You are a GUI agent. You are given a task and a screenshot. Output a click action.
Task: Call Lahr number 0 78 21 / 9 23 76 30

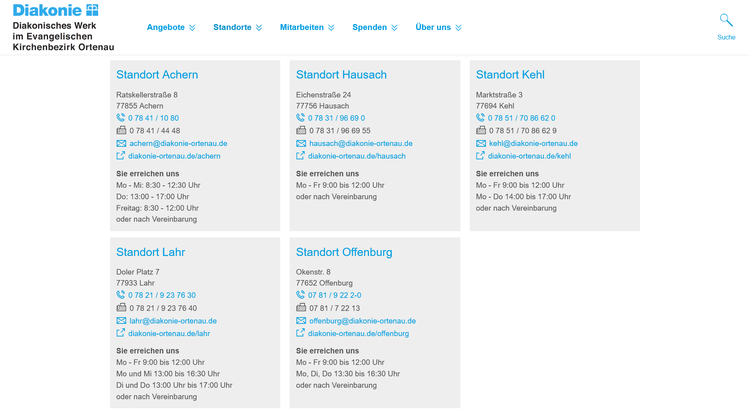(x=162, y=295)
